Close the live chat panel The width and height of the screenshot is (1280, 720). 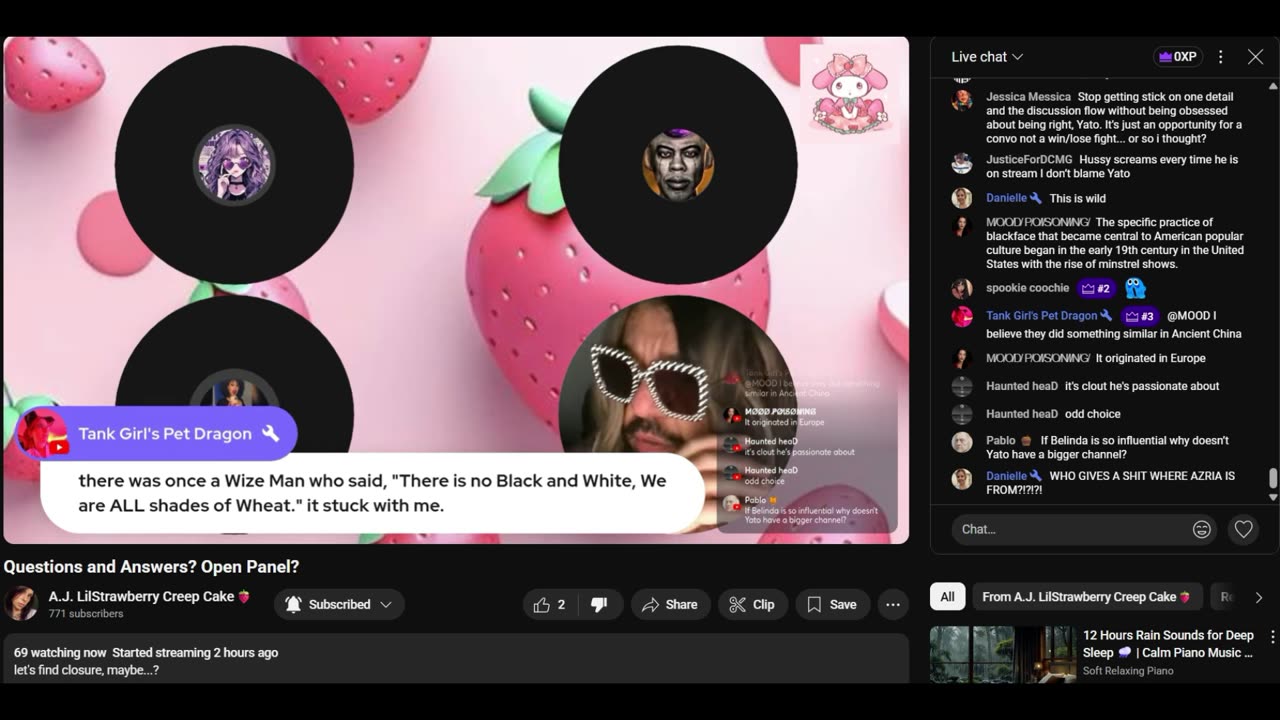(1255, 57)
